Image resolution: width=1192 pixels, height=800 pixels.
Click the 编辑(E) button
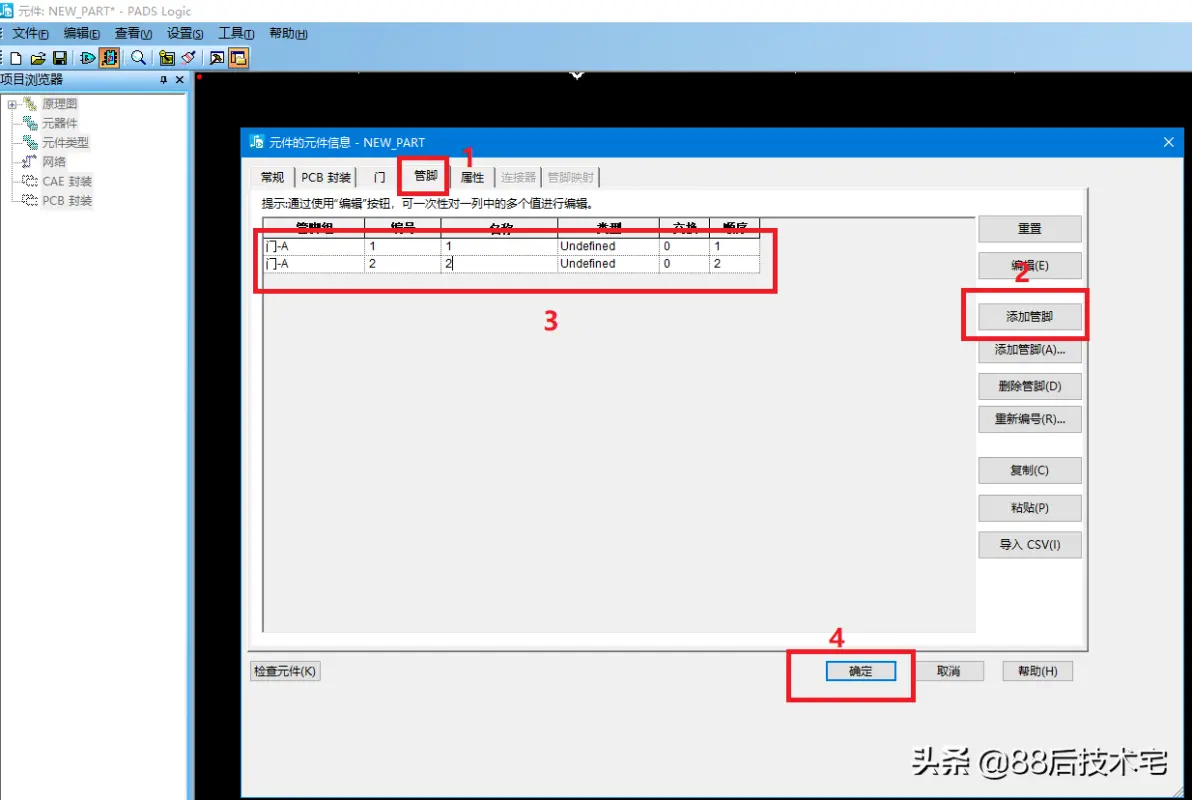point(1029,265)
